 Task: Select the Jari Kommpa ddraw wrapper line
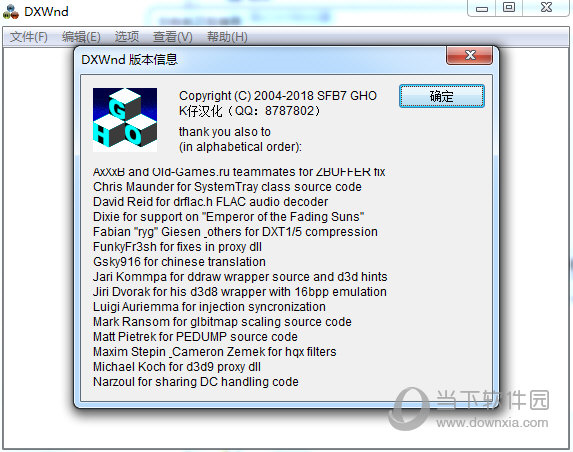(240, 277)
